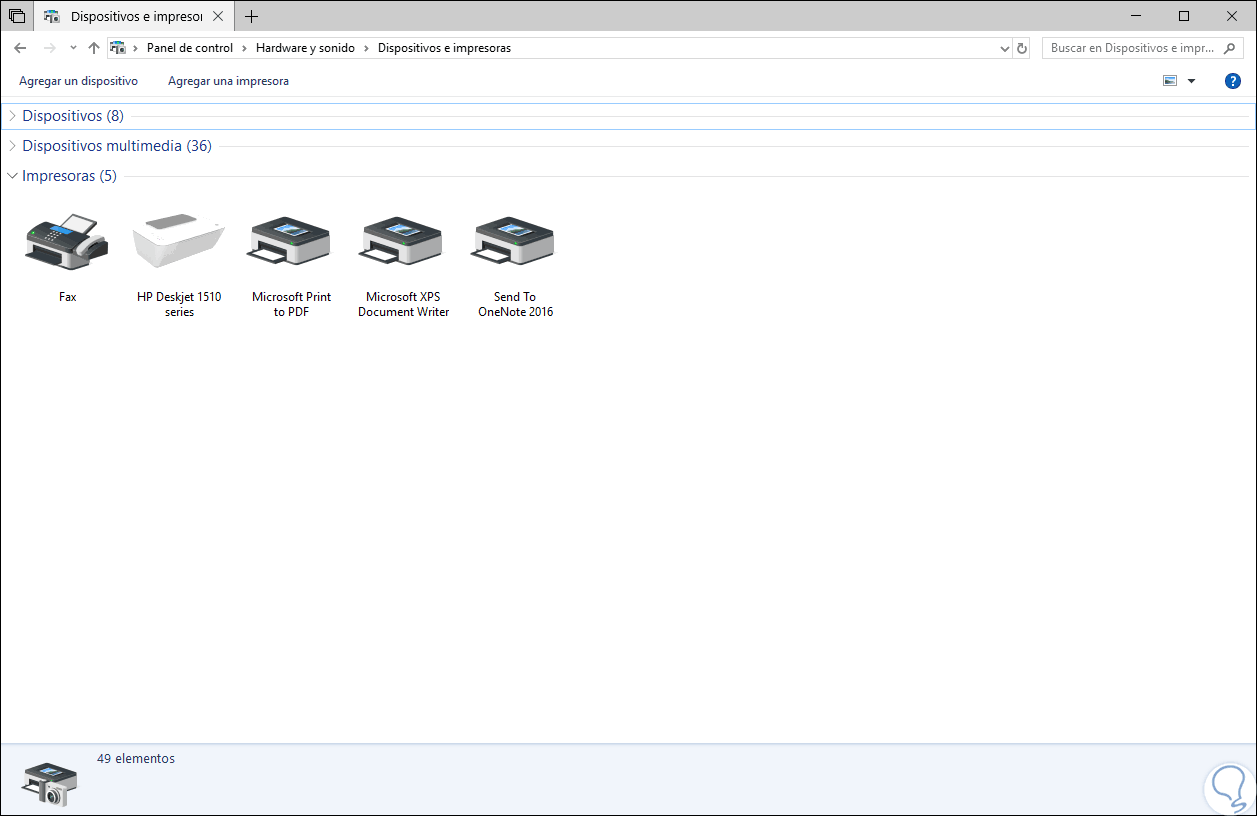The height and width of the screenshot is (816, 1257).
Task: Click Agregar un dispositivo
Action: [x=78, y=81]
